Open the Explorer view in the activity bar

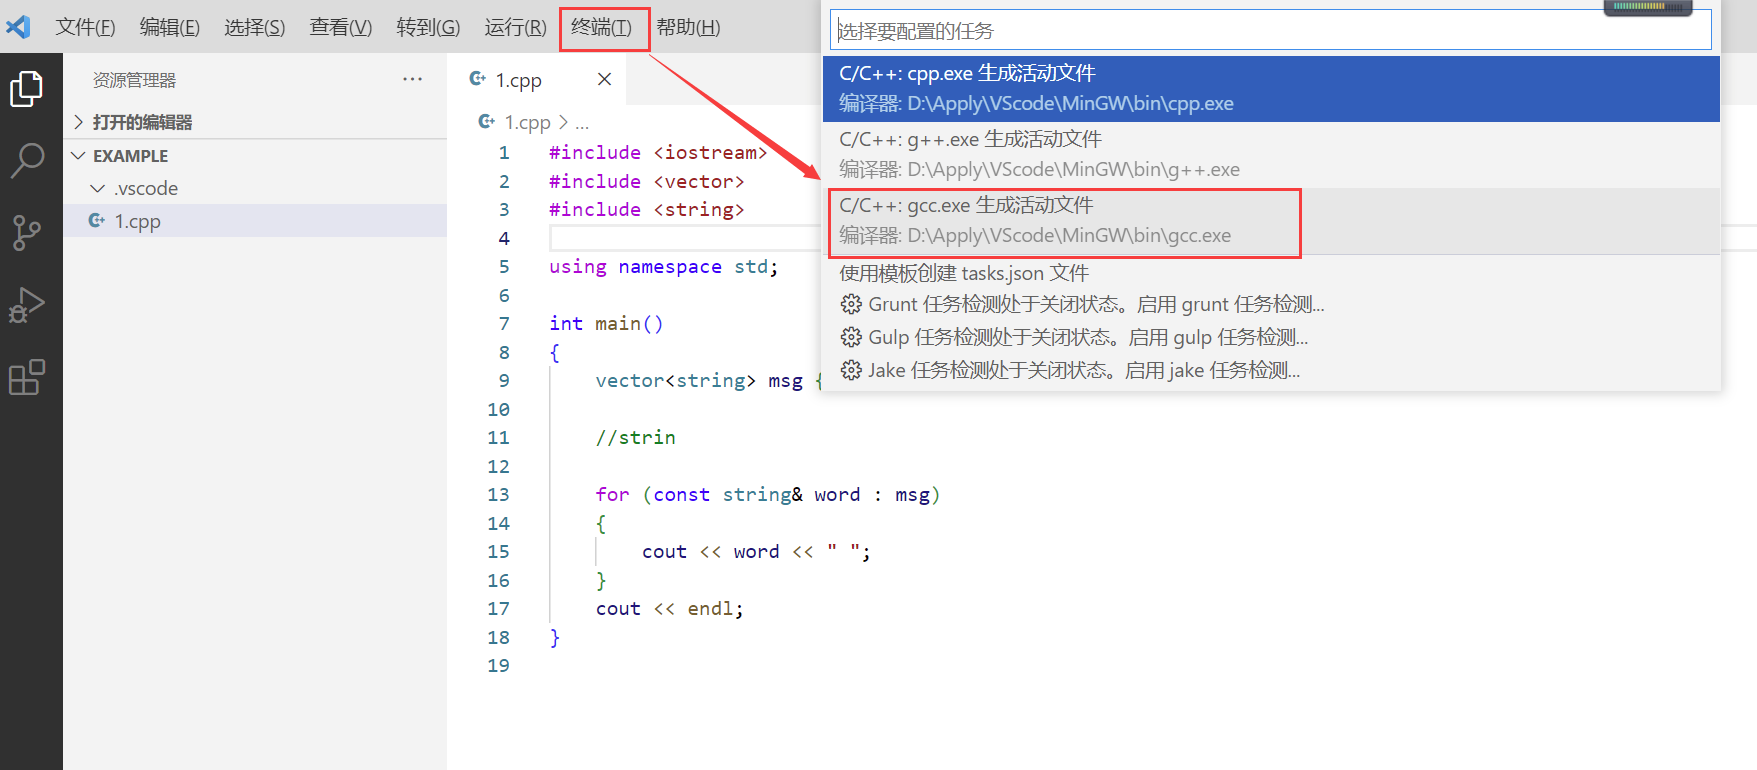27,88
